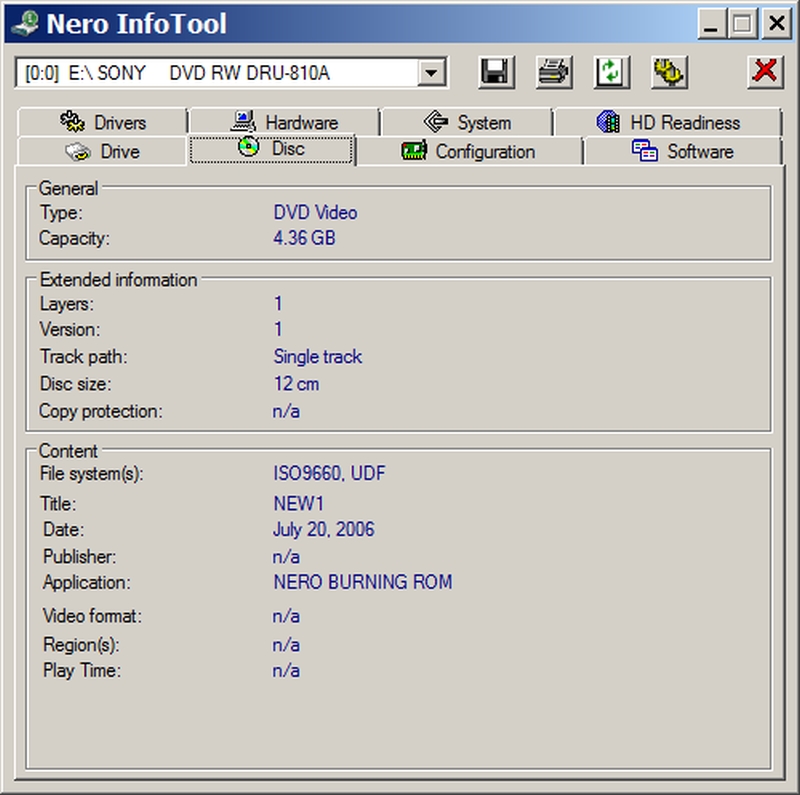
Task: Click the 'Track path:' label
Action: (84, 357)
